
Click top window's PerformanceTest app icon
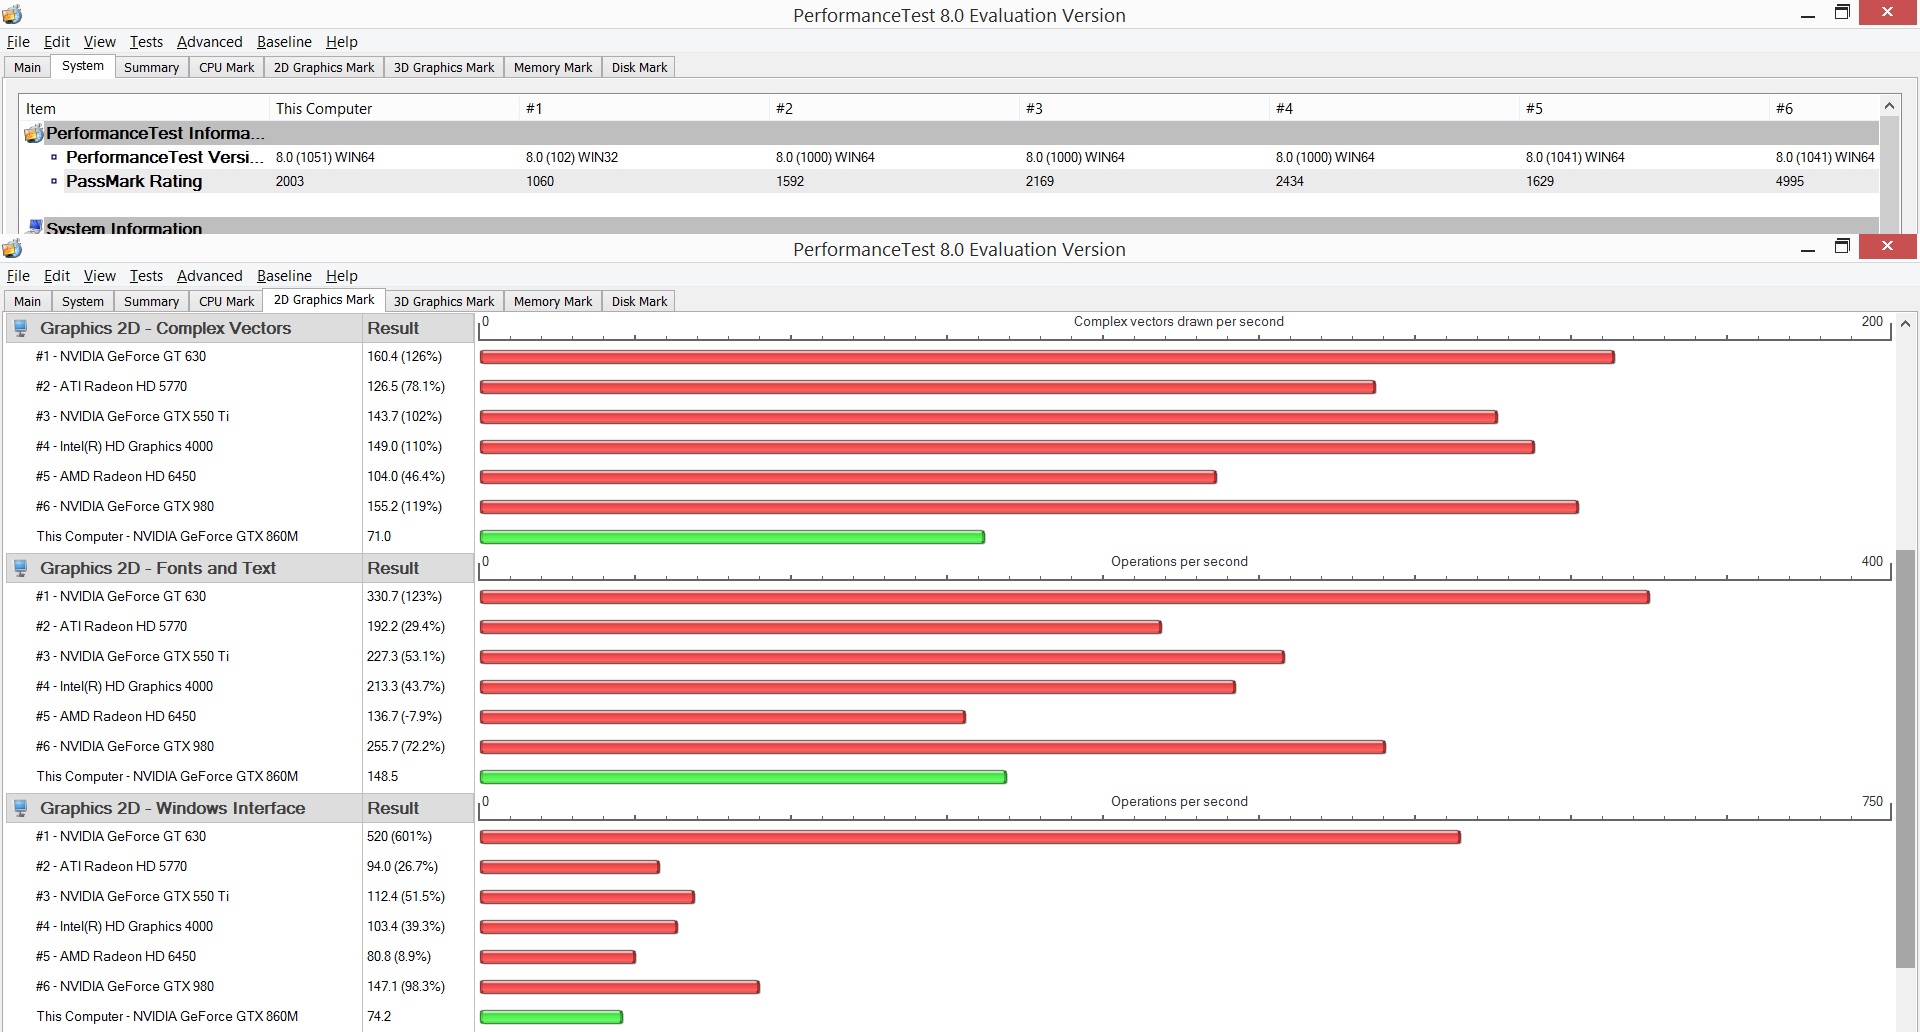click(12, 14)
